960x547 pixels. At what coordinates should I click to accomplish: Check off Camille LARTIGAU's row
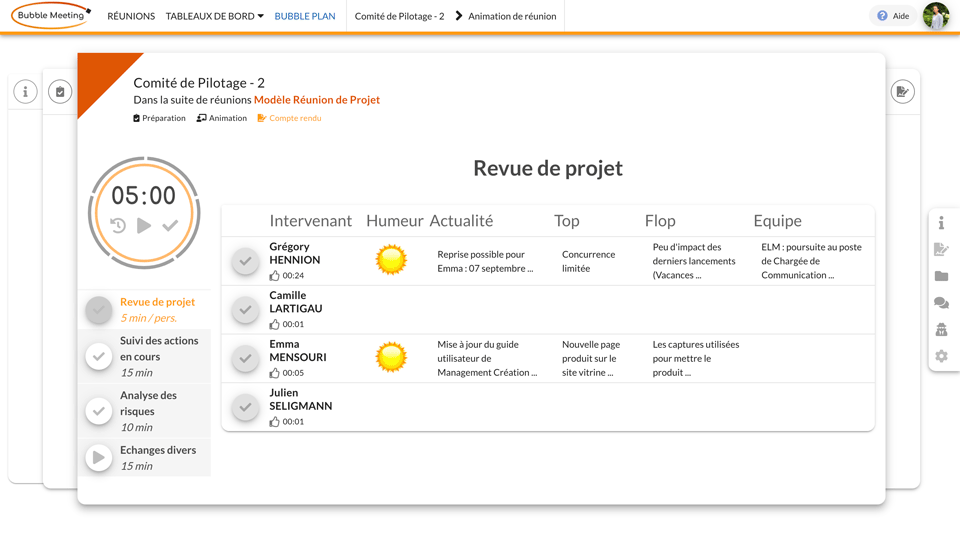point(246,310)
